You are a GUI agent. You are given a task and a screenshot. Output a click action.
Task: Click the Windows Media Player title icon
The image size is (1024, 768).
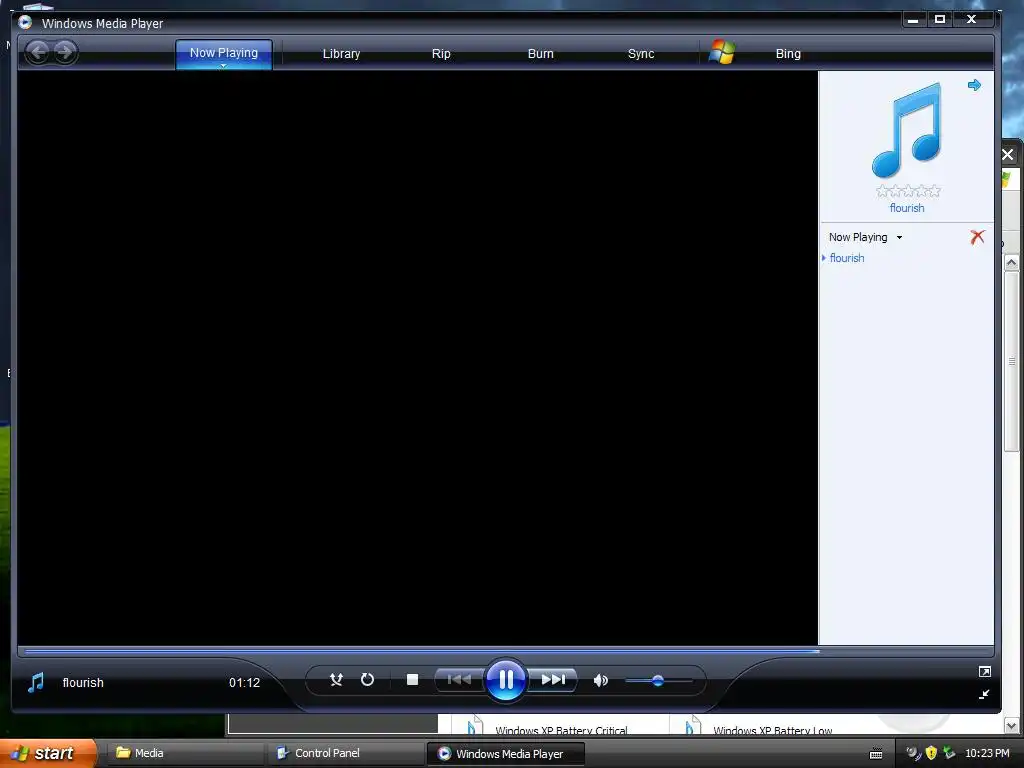pyautogui.click(x=25, y=23)
